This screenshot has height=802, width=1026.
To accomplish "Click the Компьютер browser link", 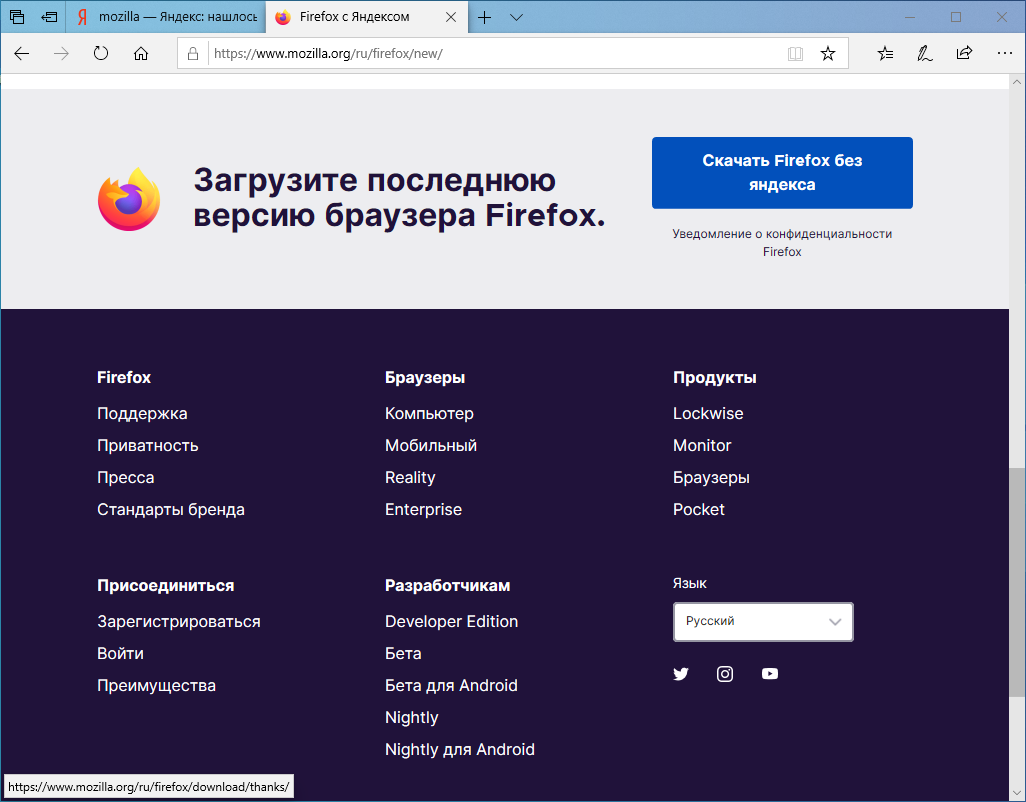I will tap(429, 413).
